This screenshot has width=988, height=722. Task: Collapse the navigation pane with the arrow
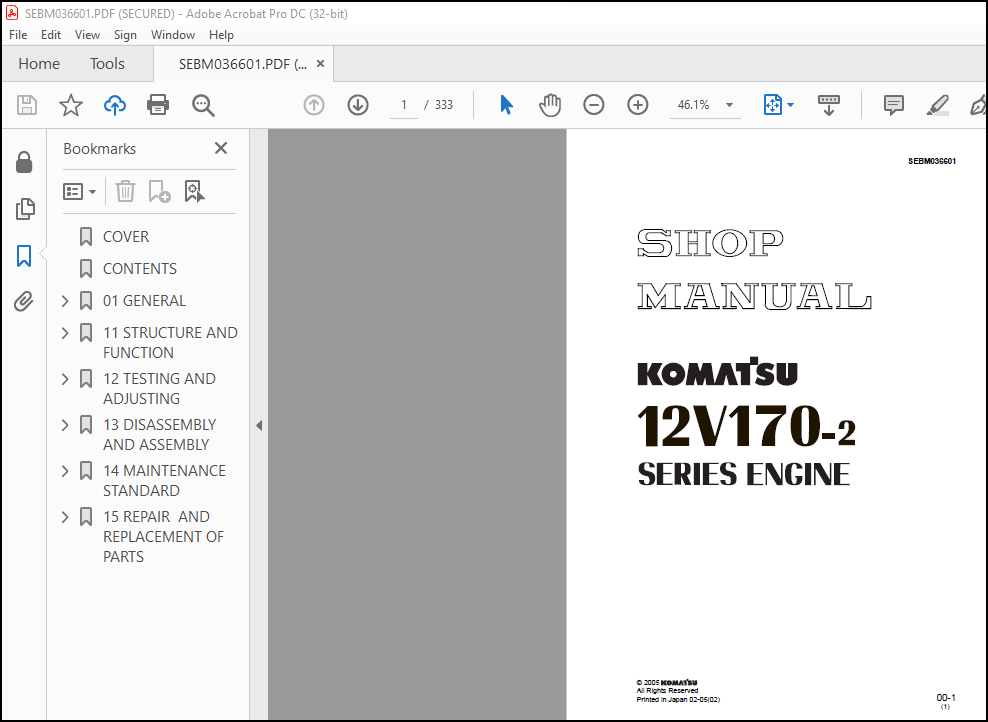pos(259,425)
